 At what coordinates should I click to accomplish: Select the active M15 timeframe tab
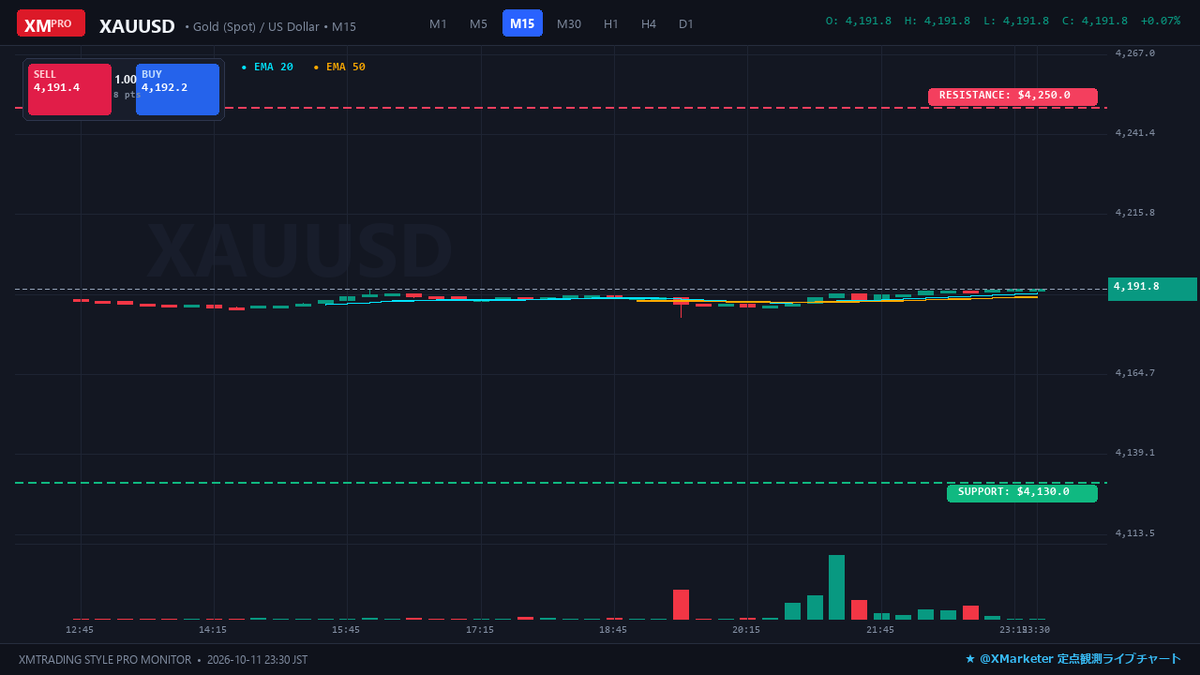point(522,23)
